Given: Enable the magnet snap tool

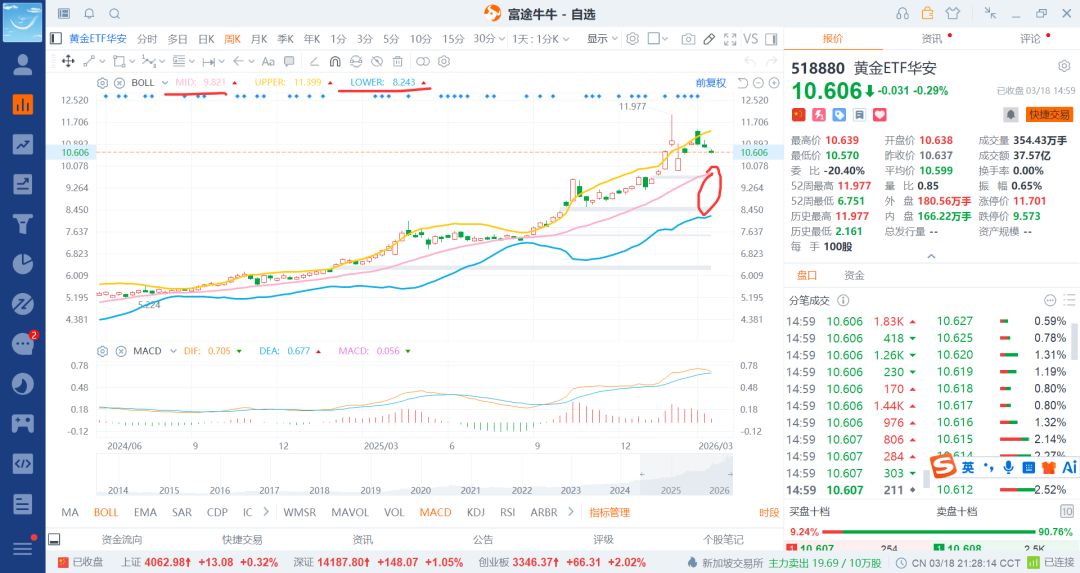Looking at the screenshot, I should point(335,61).
